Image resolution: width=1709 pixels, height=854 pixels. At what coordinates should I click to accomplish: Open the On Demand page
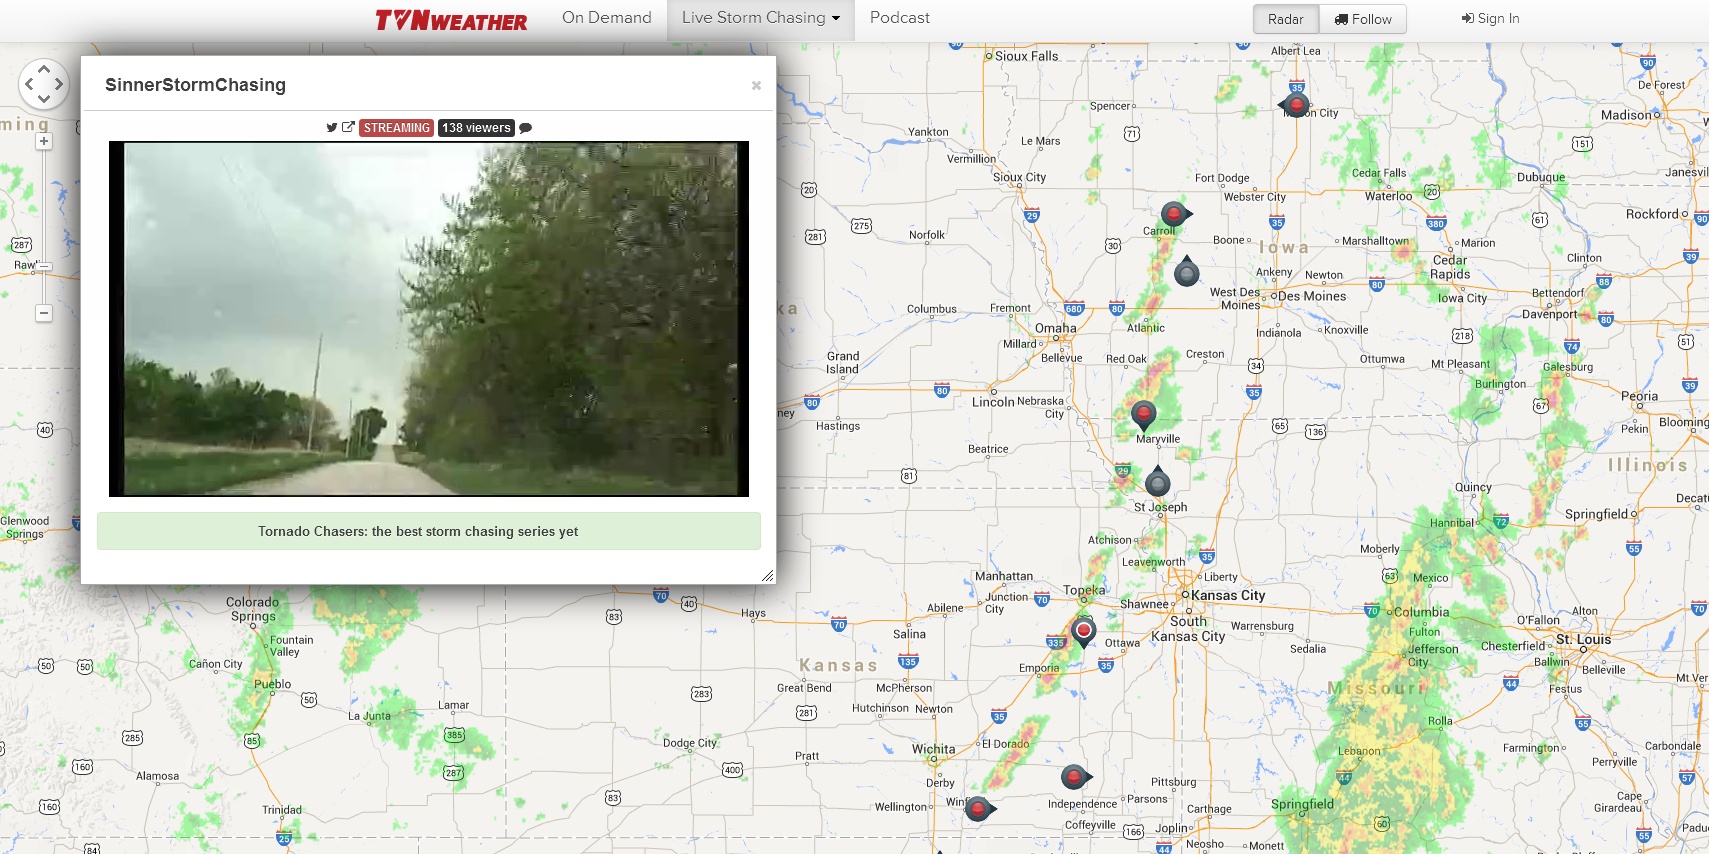click(607, 18)
